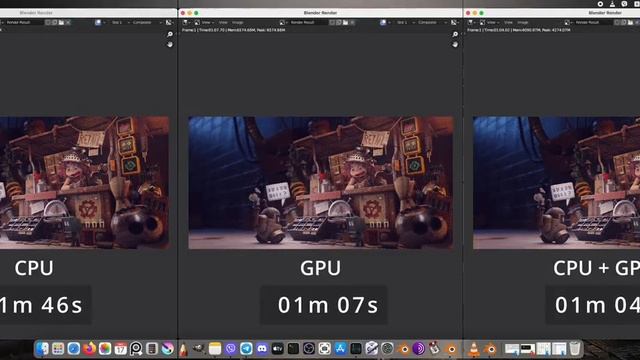Open display channels selector in CPU window
The height and width of the screenshot is (360, 640).
point(169,22)
